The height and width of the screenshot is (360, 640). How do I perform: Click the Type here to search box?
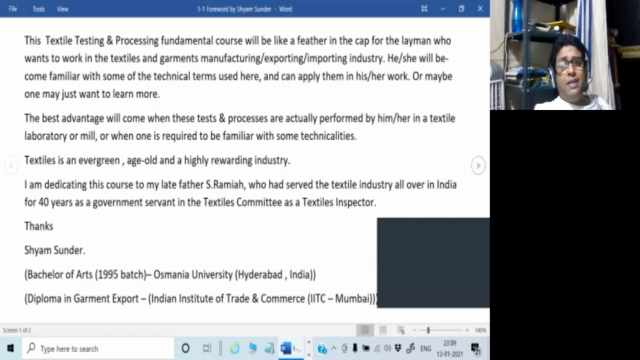pyautogui.click(x=98, y=349)
